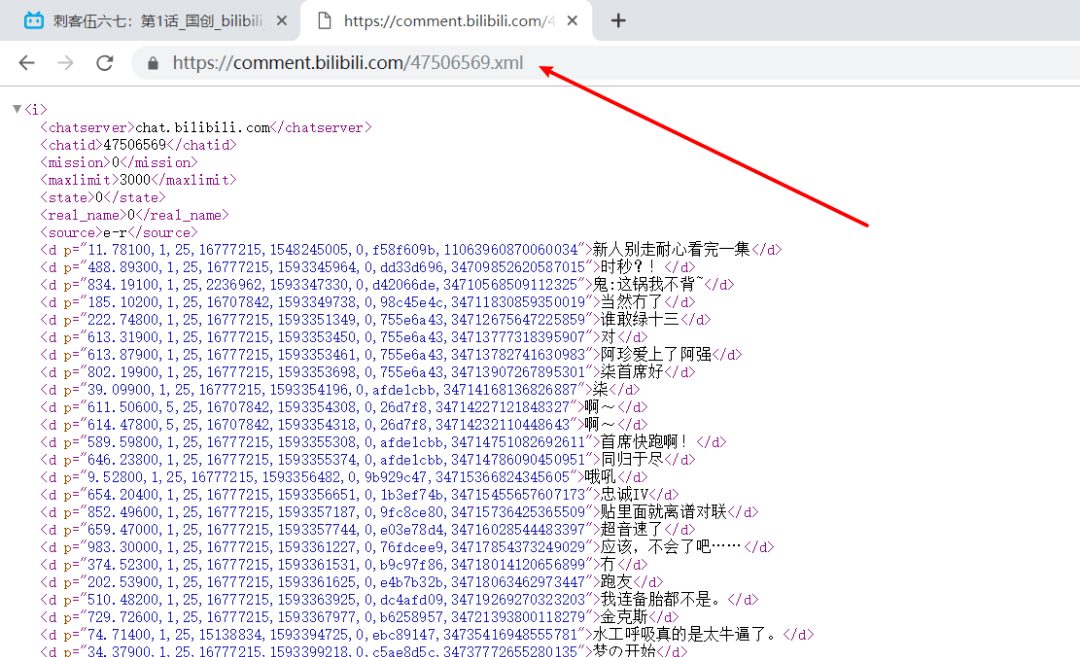Collapse the root <i> XML node
This screenshot has height=657, width=1080.
point(17,109)
